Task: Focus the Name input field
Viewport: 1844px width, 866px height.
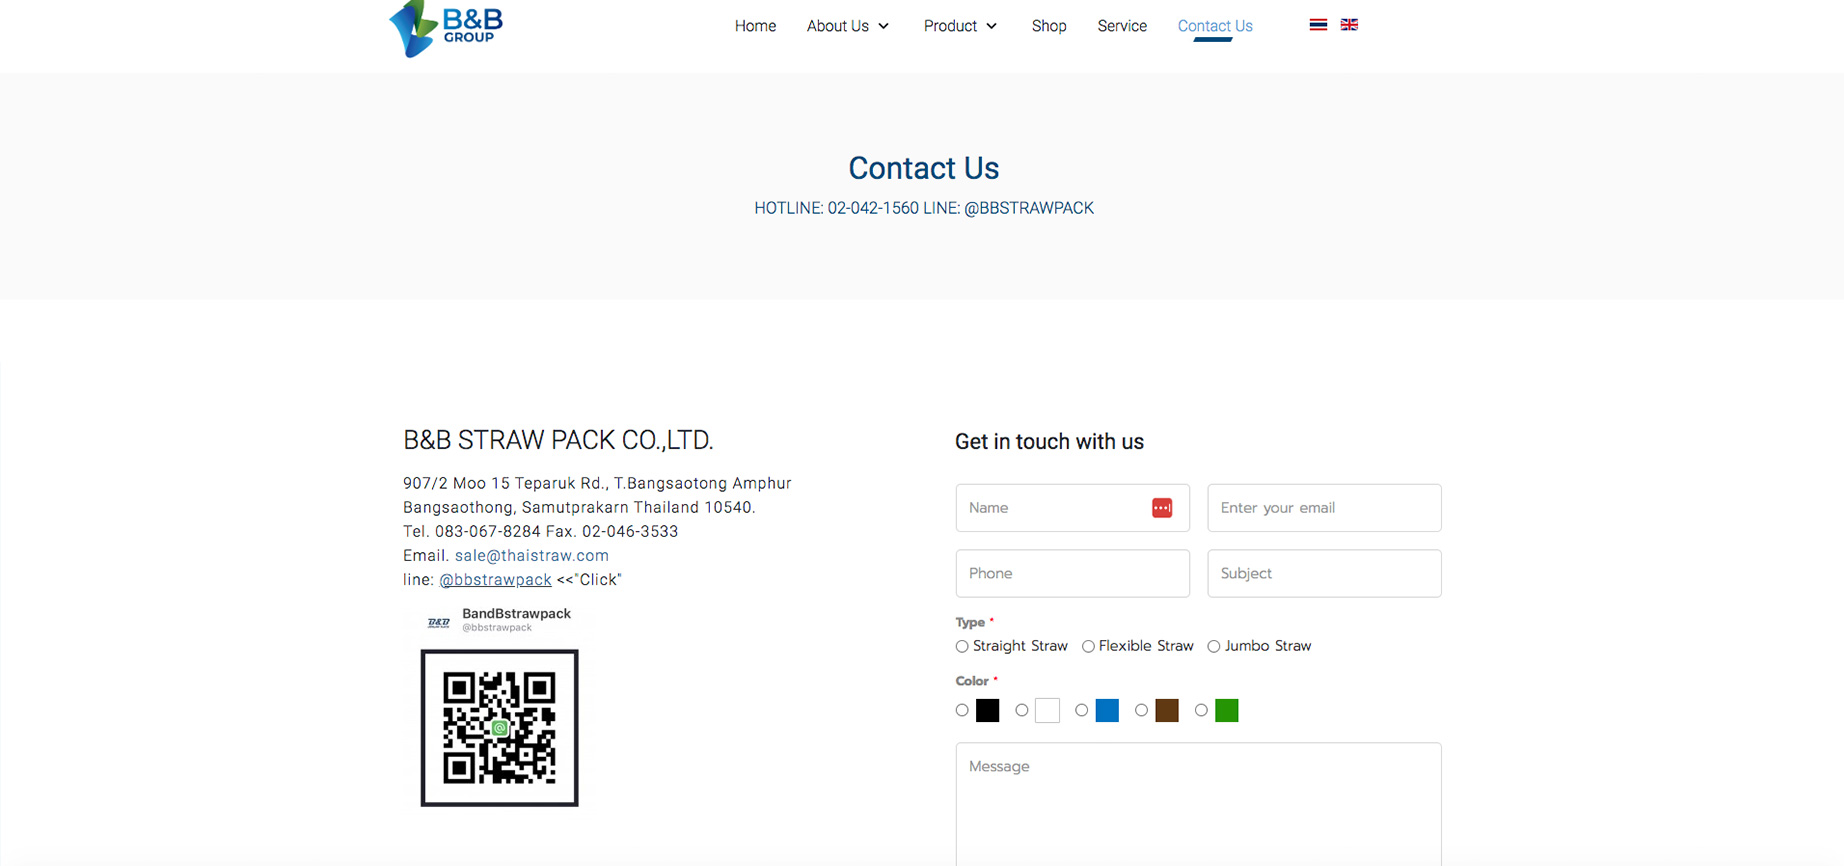Action: [1073, 508]
